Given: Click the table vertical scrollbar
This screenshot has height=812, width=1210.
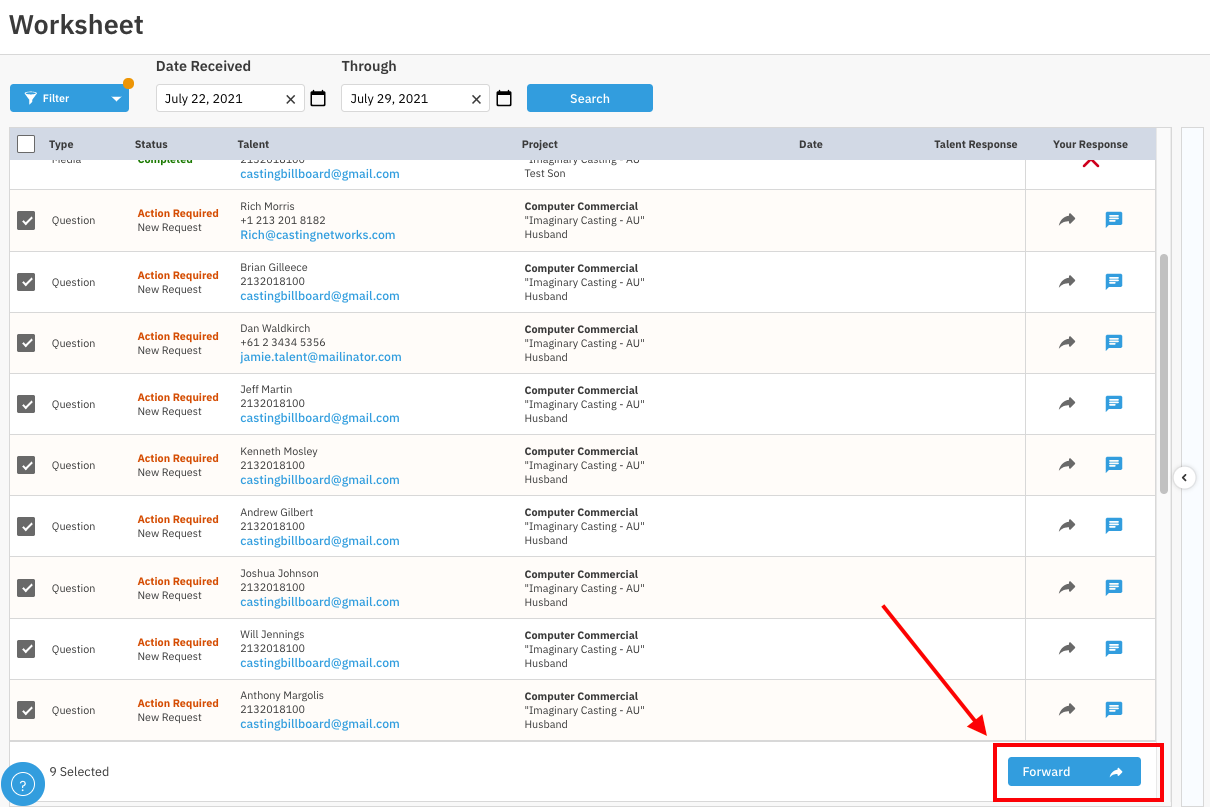Looking at the screenshot, I should pyautogui.click(x=1164, y=372).
